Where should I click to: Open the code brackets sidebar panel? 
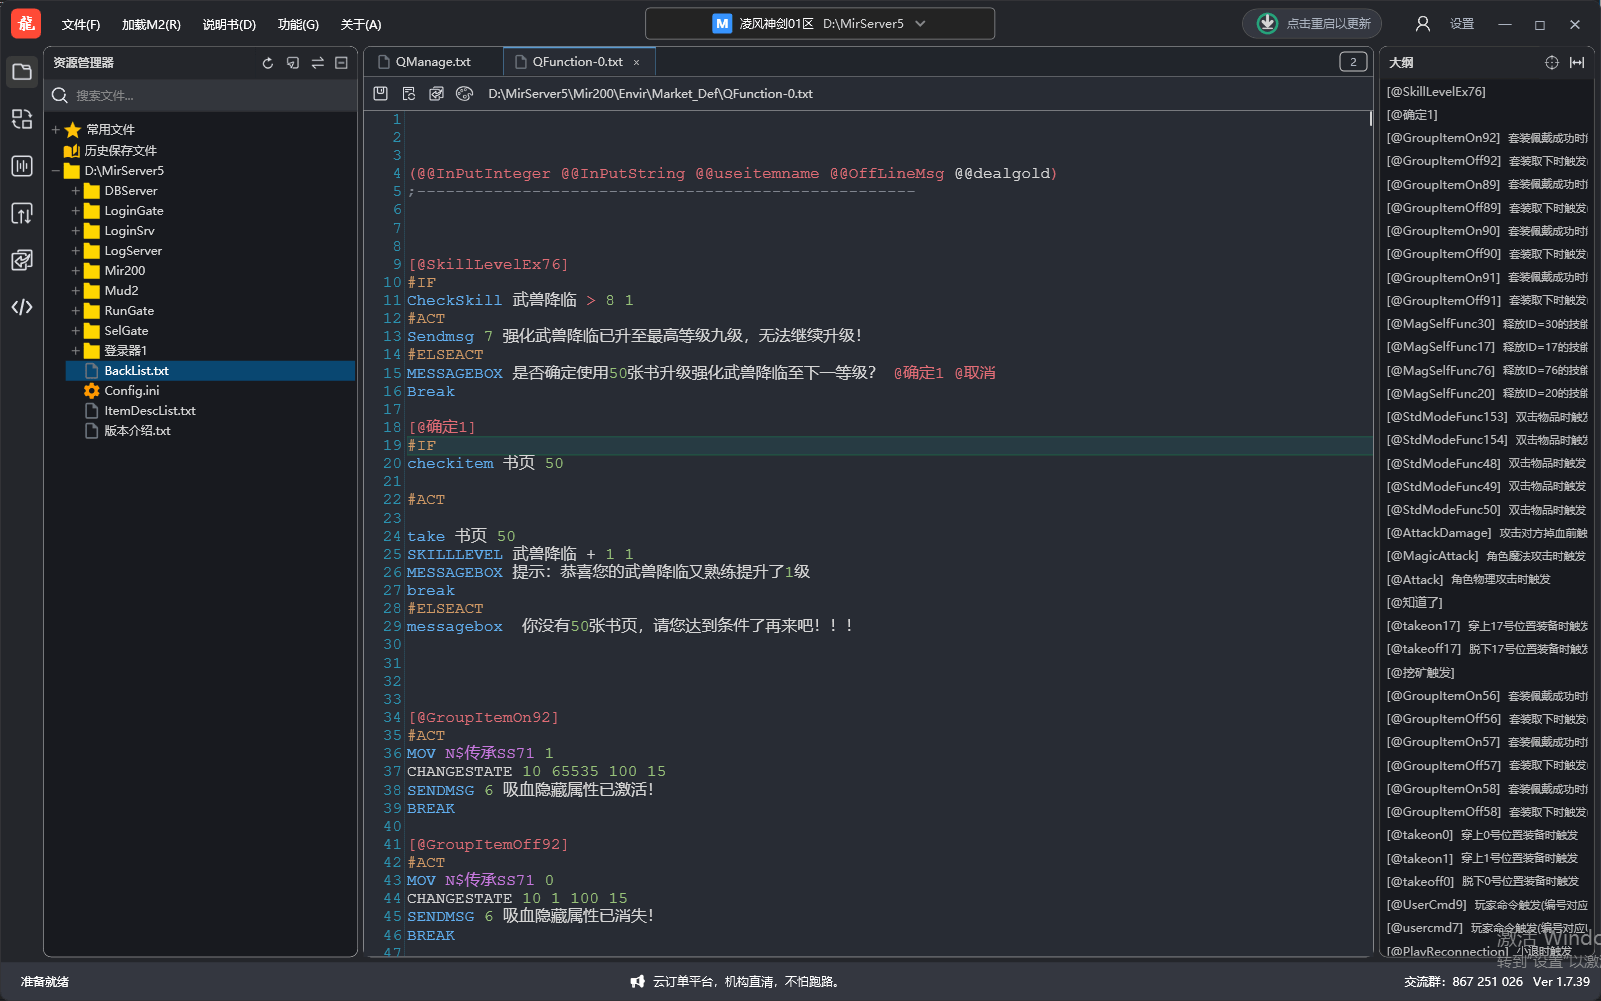pos(22,307)
